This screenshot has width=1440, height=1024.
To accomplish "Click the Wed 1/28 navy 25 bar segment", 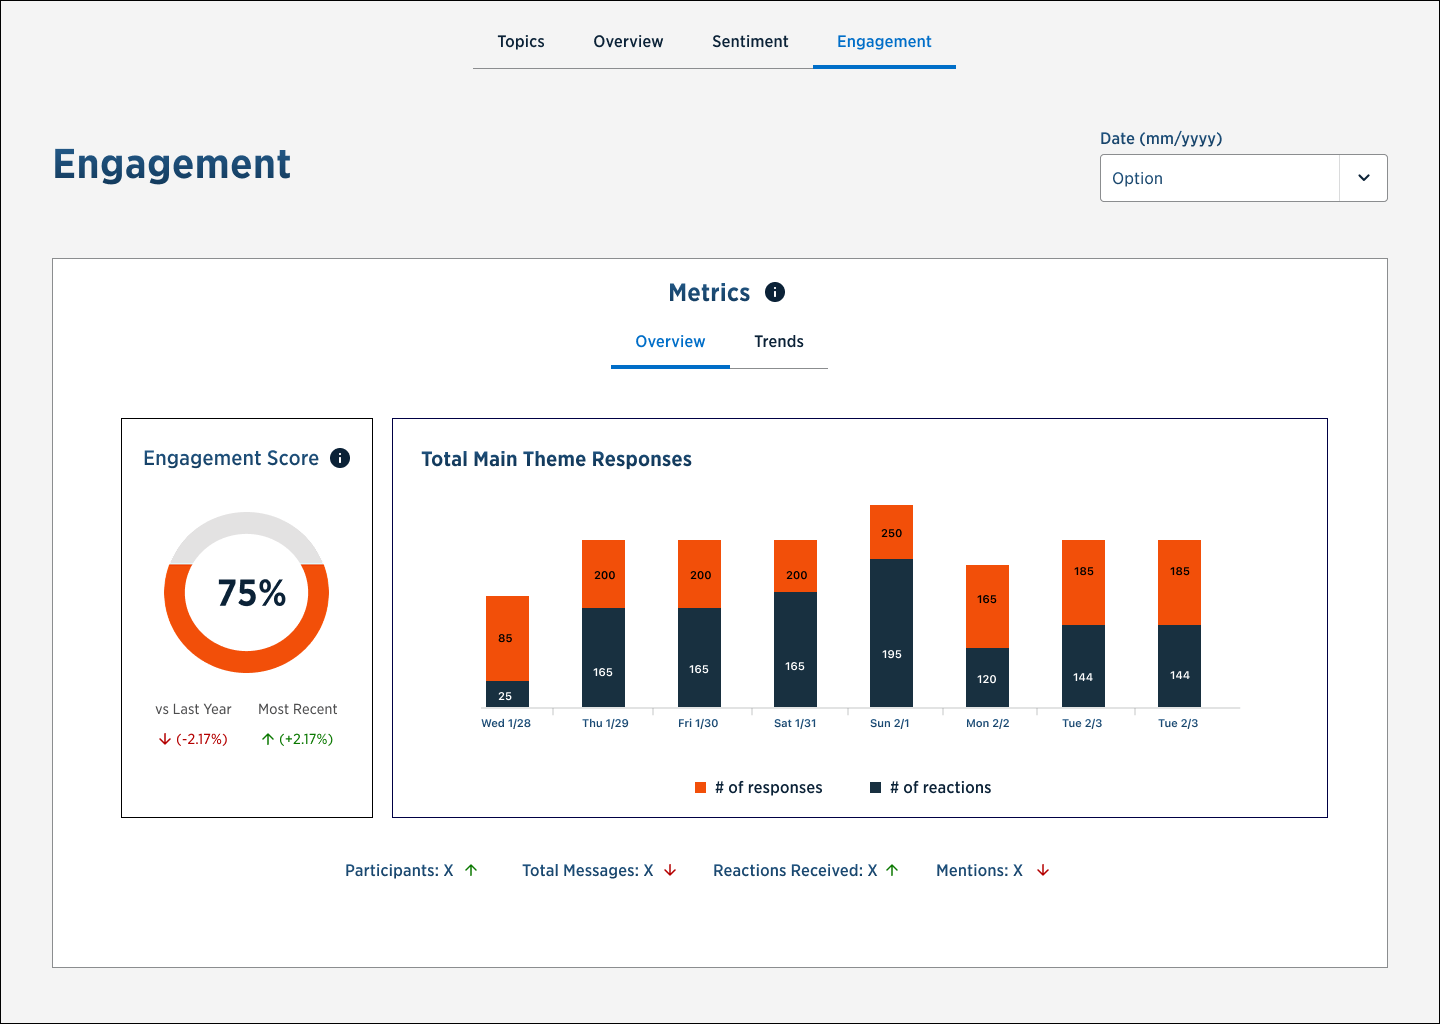I will pos(507,695).
